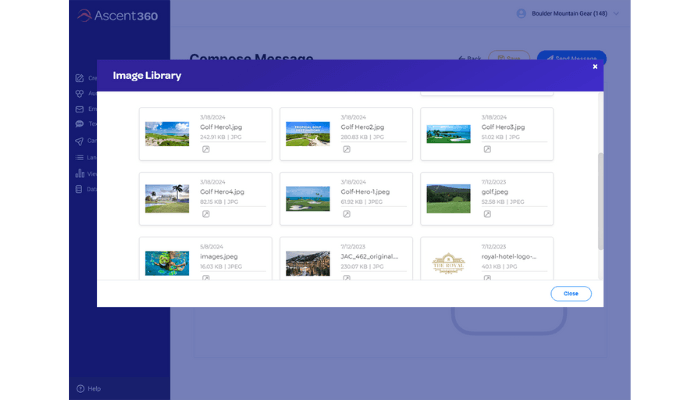Click the insert icon under Golf Hero1.jpg
Screen dimensions: 700x400
[205, 149]
